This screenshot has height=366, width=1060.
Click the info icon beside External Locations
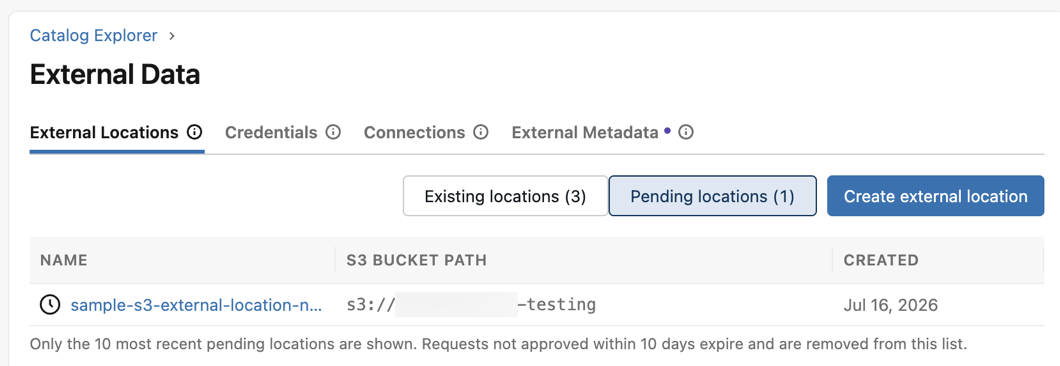[194, 133]
